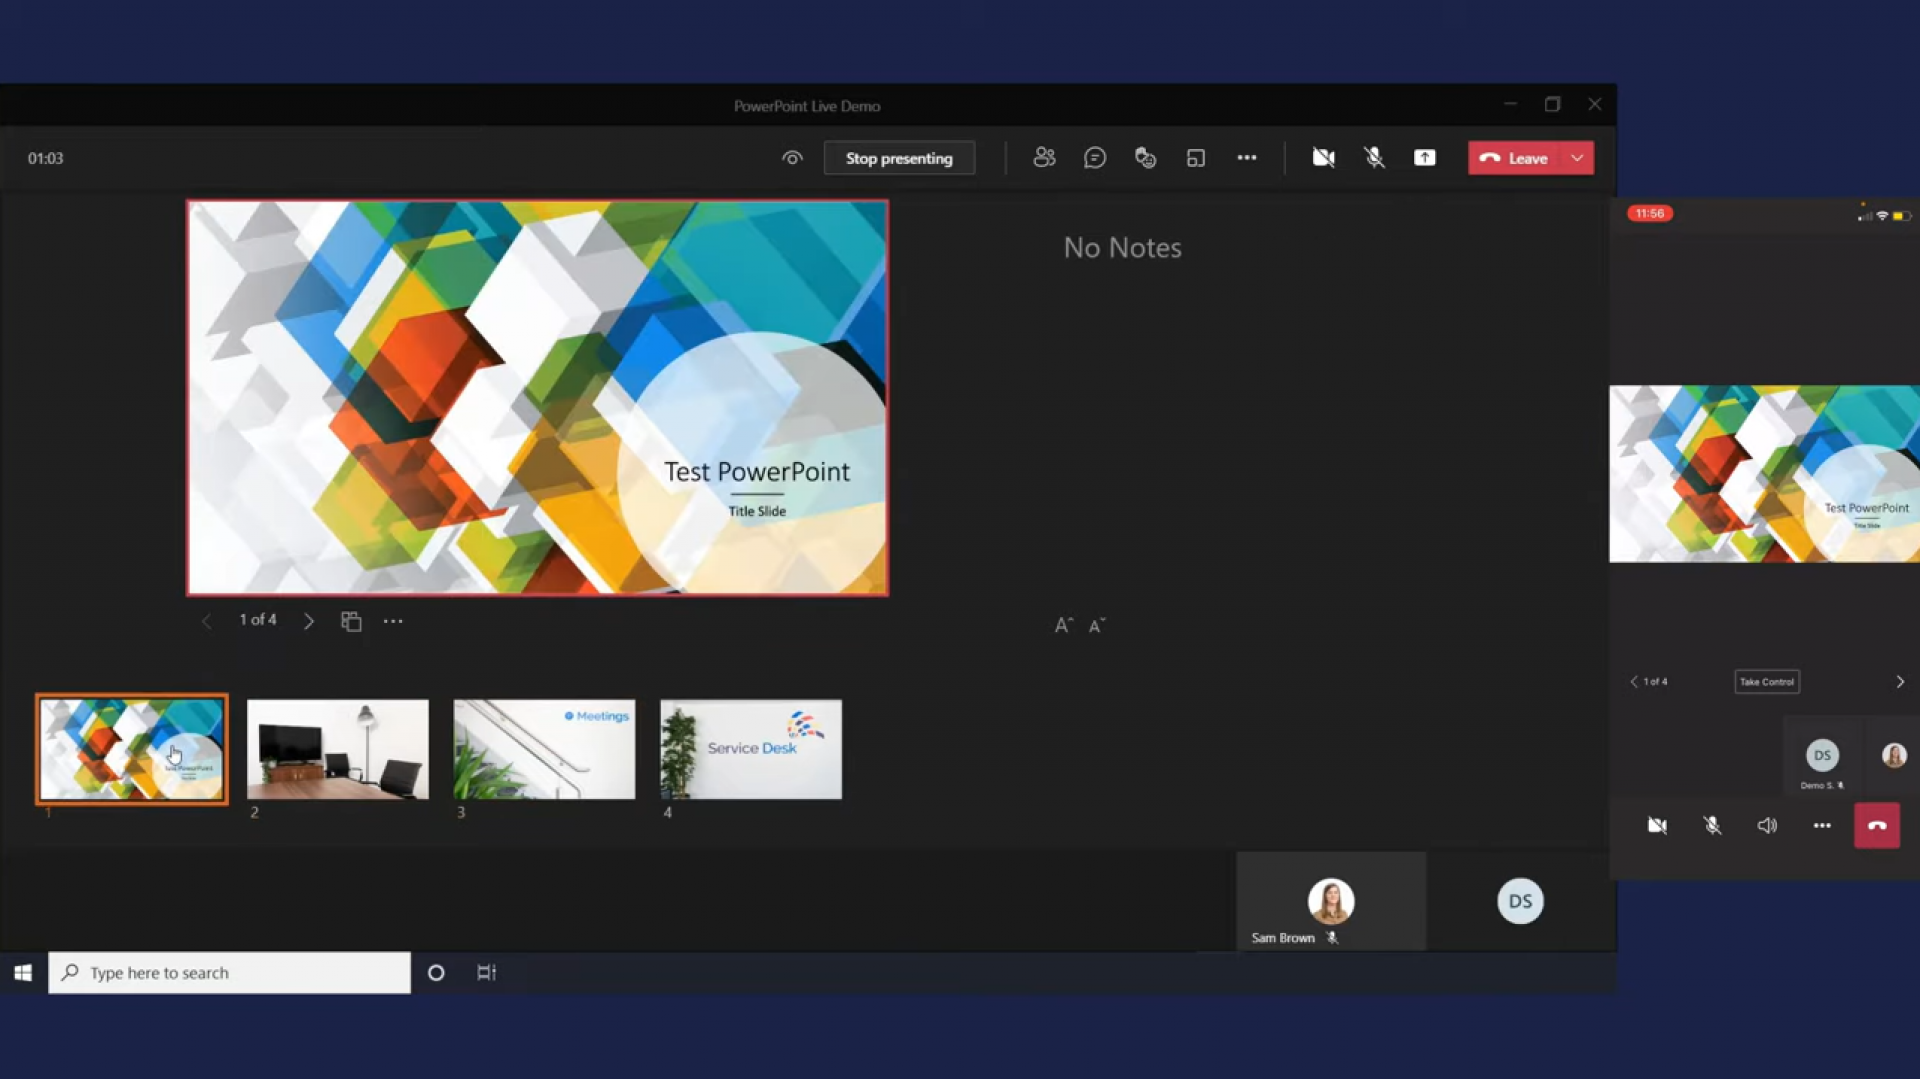Open more meeting actions
The image size is (1920, 1079).
(x=1247, y=157)
